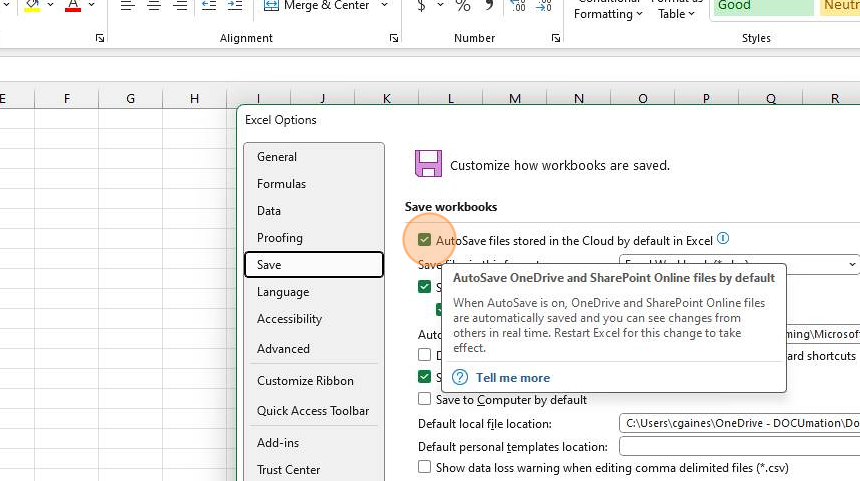860x481 pixels.
Task: Open the Conditional Formatting dropdown
Action: click(x=608, y=14)
